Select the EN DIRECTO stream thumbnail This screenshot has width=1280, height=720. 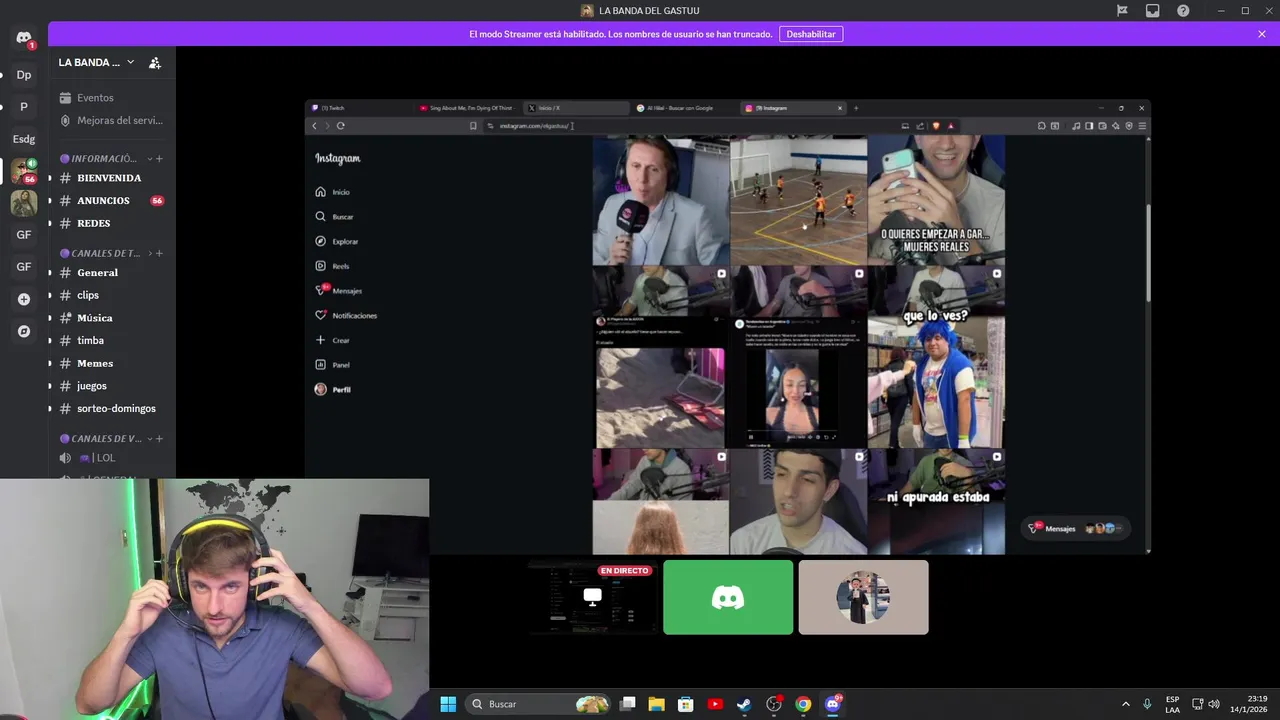(593, 597)
